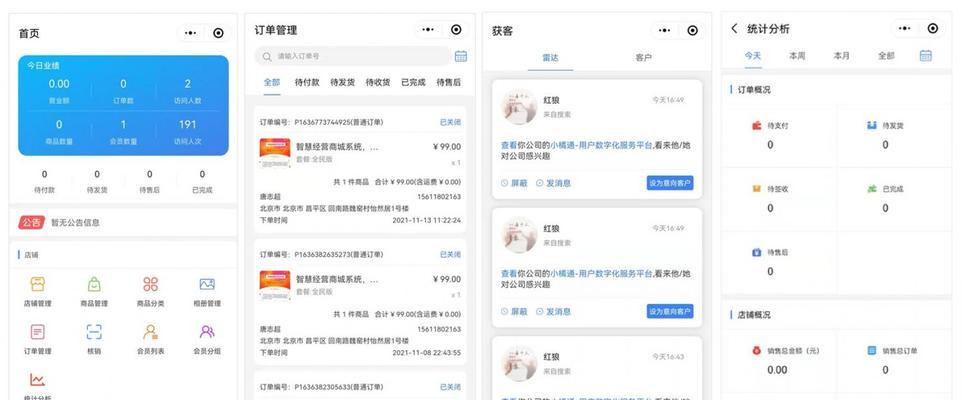This screenshot has width=962, height=400.
Task: Click 已关闭 status of order P1636773744925
Action: (450, 122)
